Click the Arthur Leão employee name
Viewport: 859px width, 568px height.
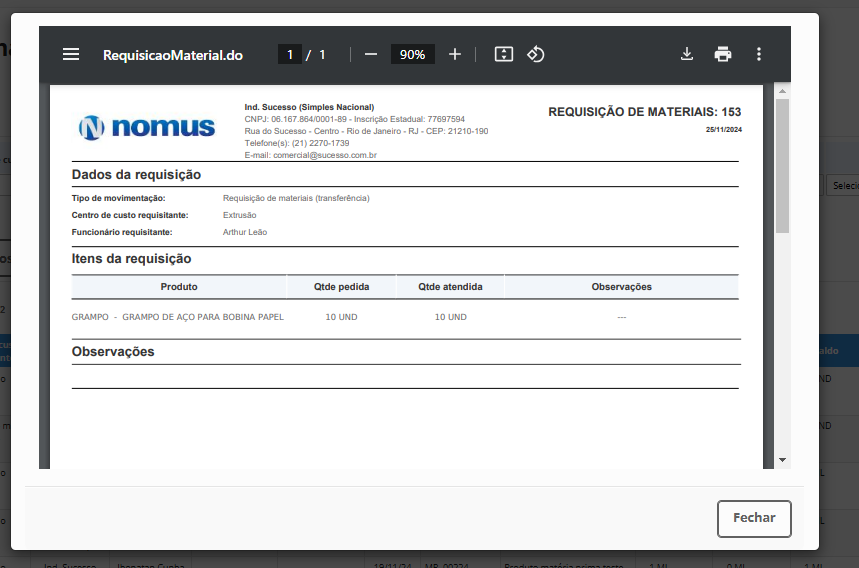245,232
